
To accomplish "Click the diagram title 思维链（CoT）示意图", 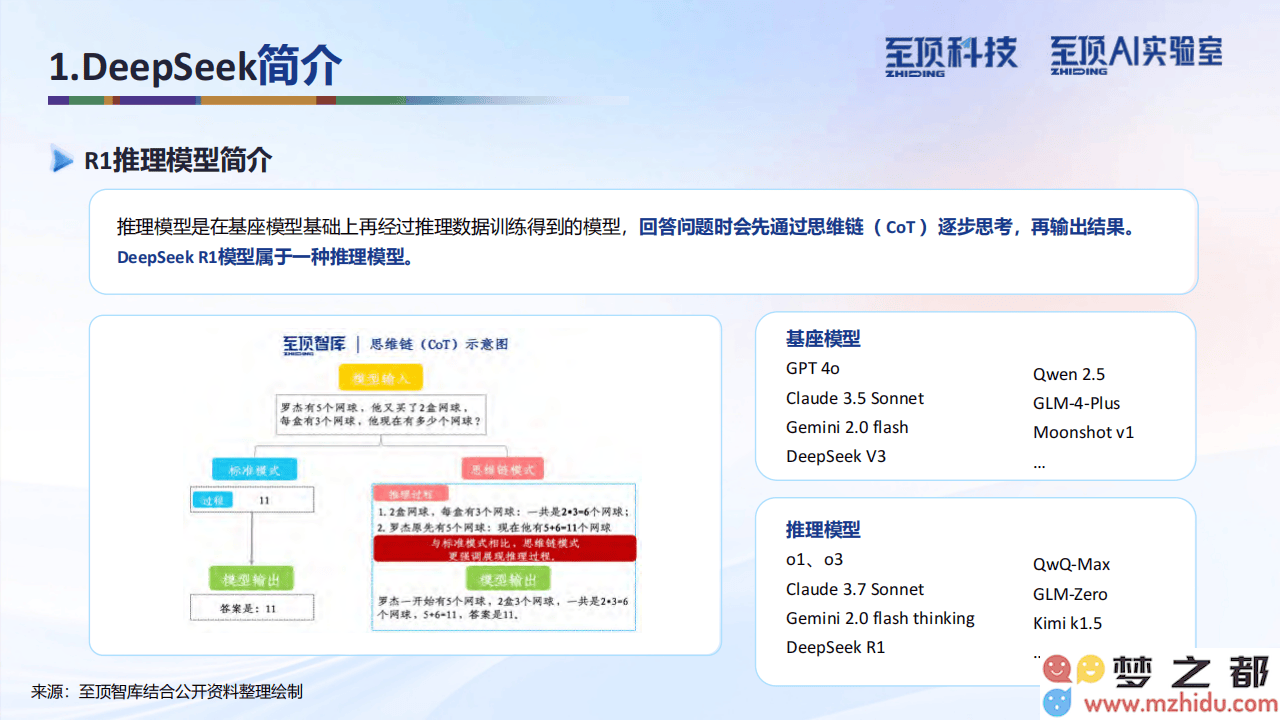I will pos(439,344).
